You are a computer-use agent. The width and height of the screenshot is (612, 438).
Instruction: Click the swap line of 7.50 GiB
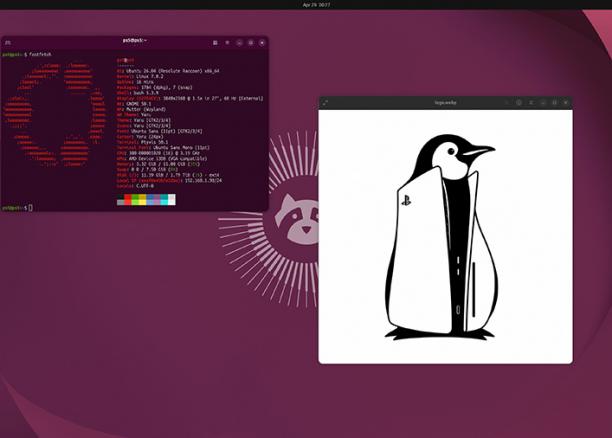point(147,169)
